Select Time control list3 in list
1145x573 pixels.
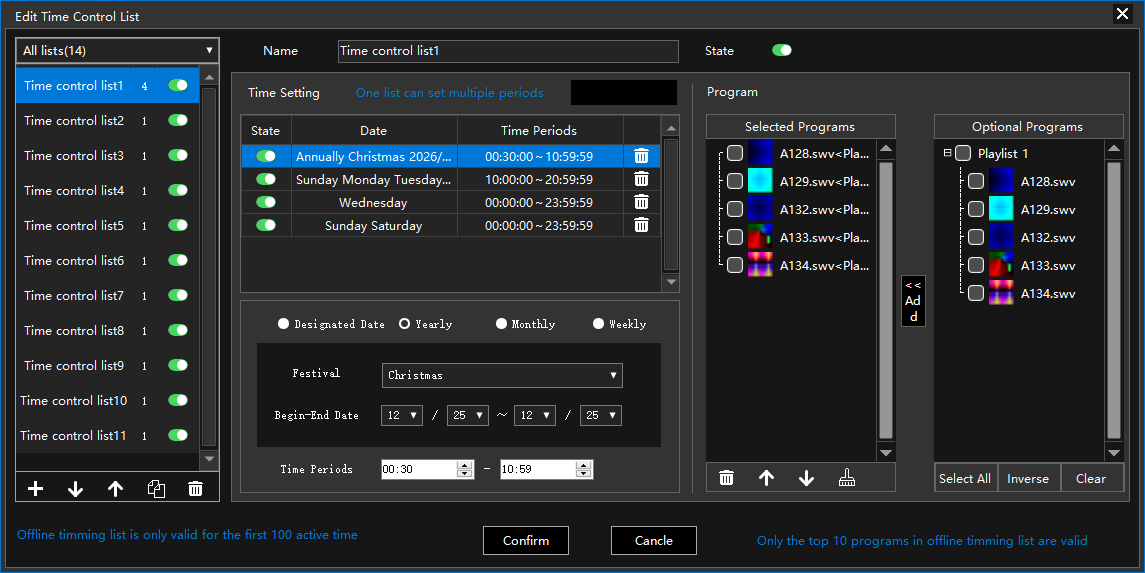click(107, 155)
